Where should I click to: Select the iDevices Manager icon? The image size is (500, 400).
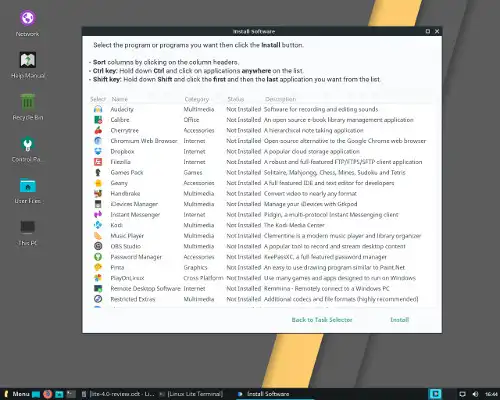tap(98, 204)
